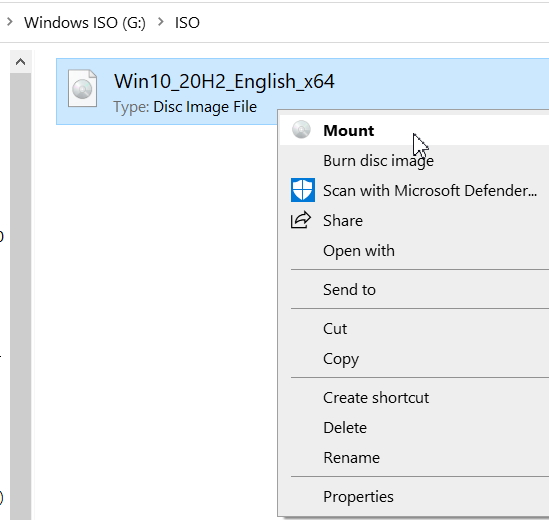Viewport: 549px width, 520px height.
Task: Select Create shortcut option
Action: coord(414,397)
